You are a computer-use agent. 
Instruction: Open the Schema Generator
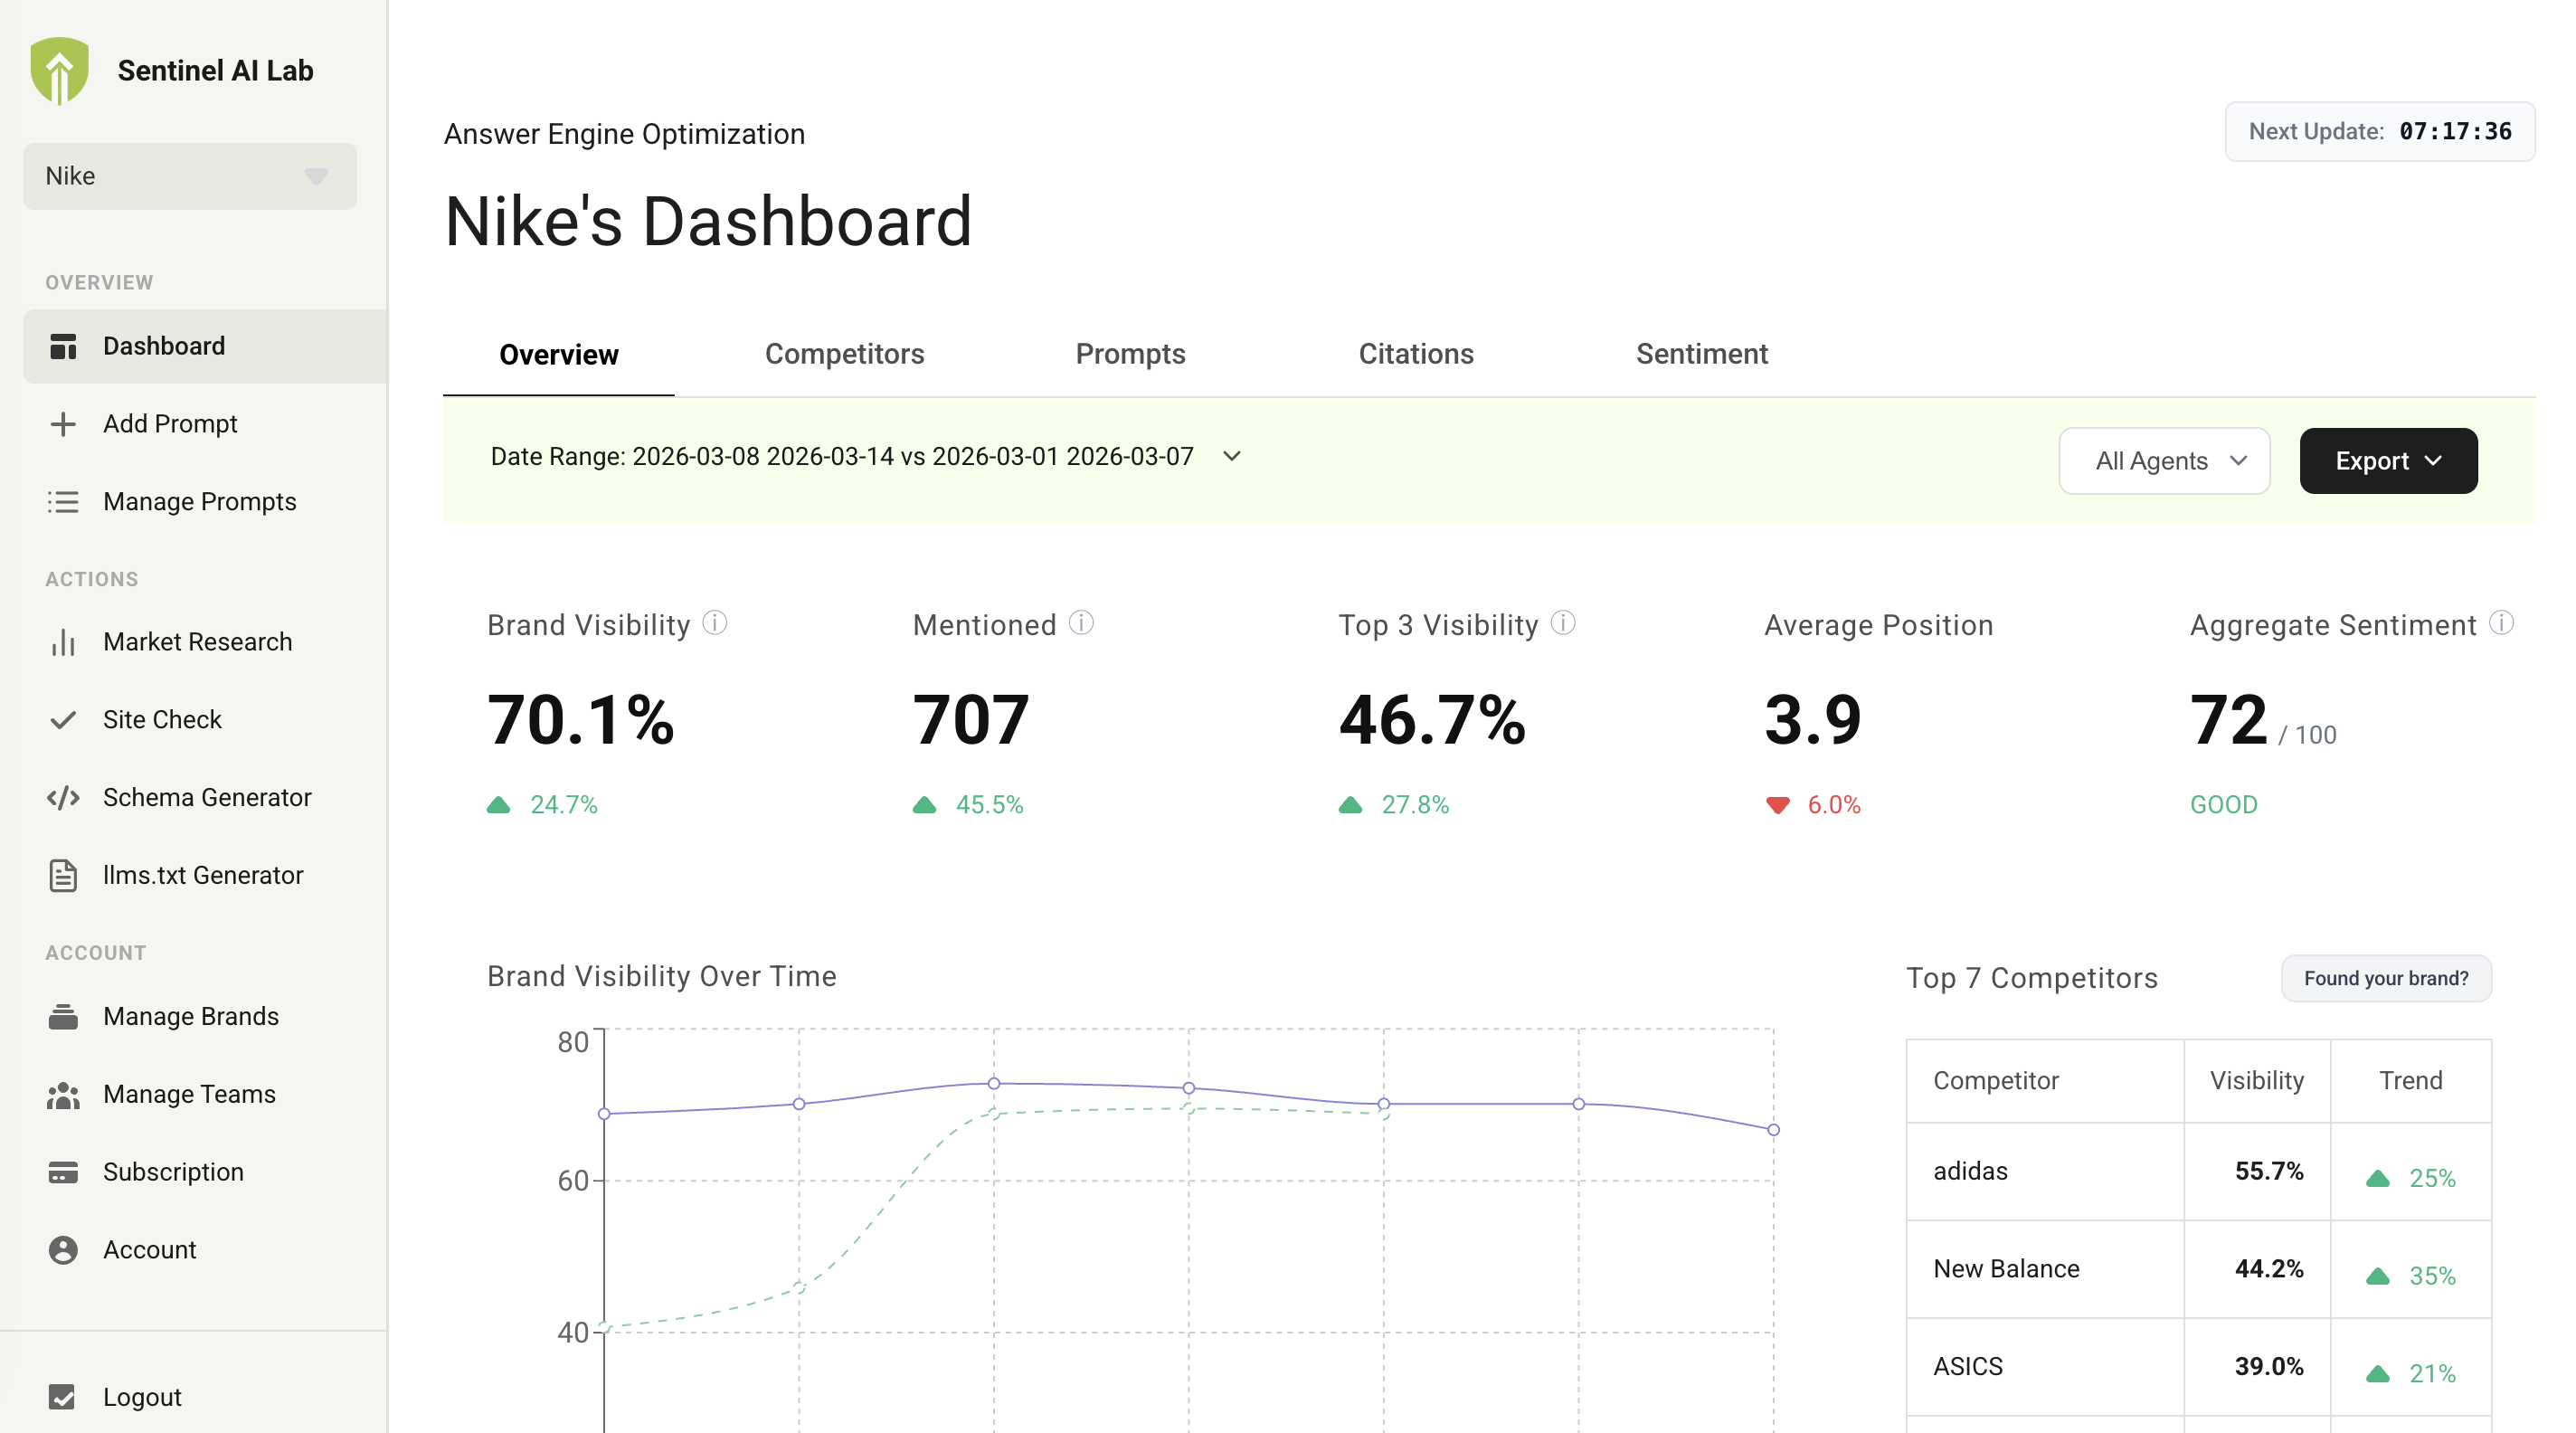[x=206, y=797]
